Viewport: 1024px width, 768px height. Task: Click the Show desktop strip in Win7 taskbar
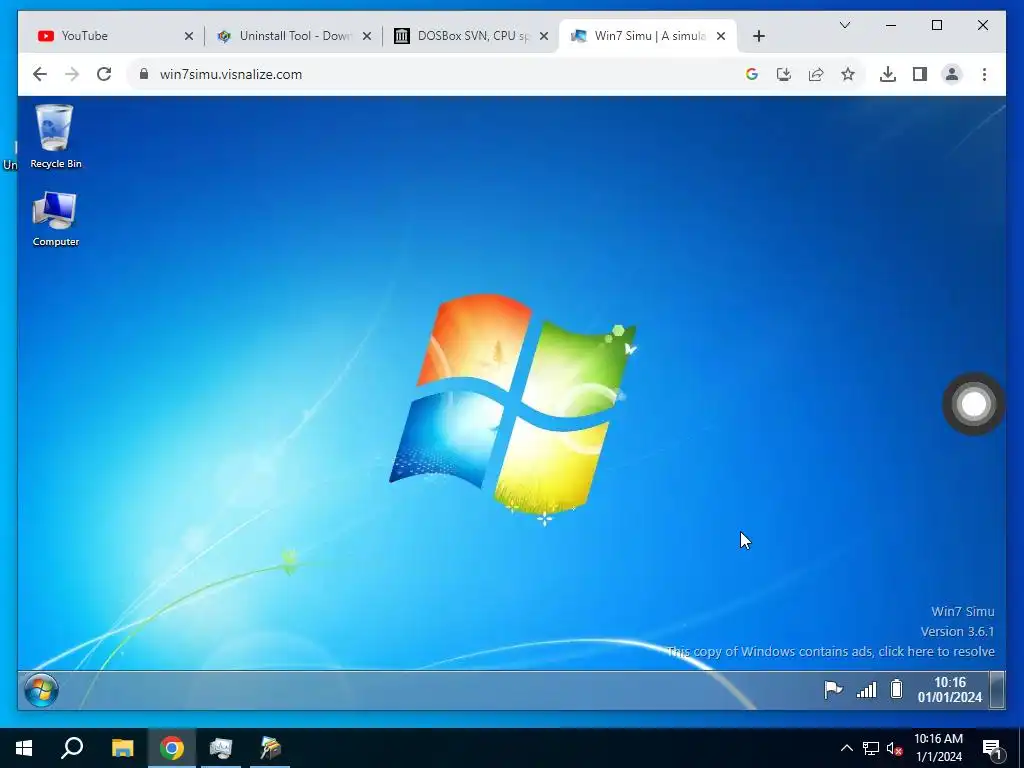[997, 690]
